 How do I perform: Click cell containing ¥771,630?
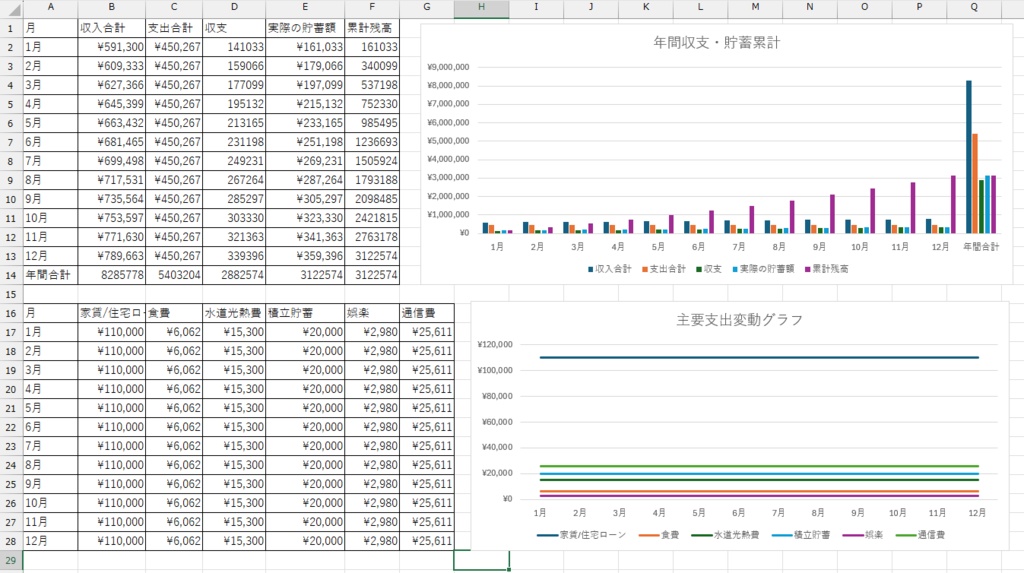coord(112,237)
